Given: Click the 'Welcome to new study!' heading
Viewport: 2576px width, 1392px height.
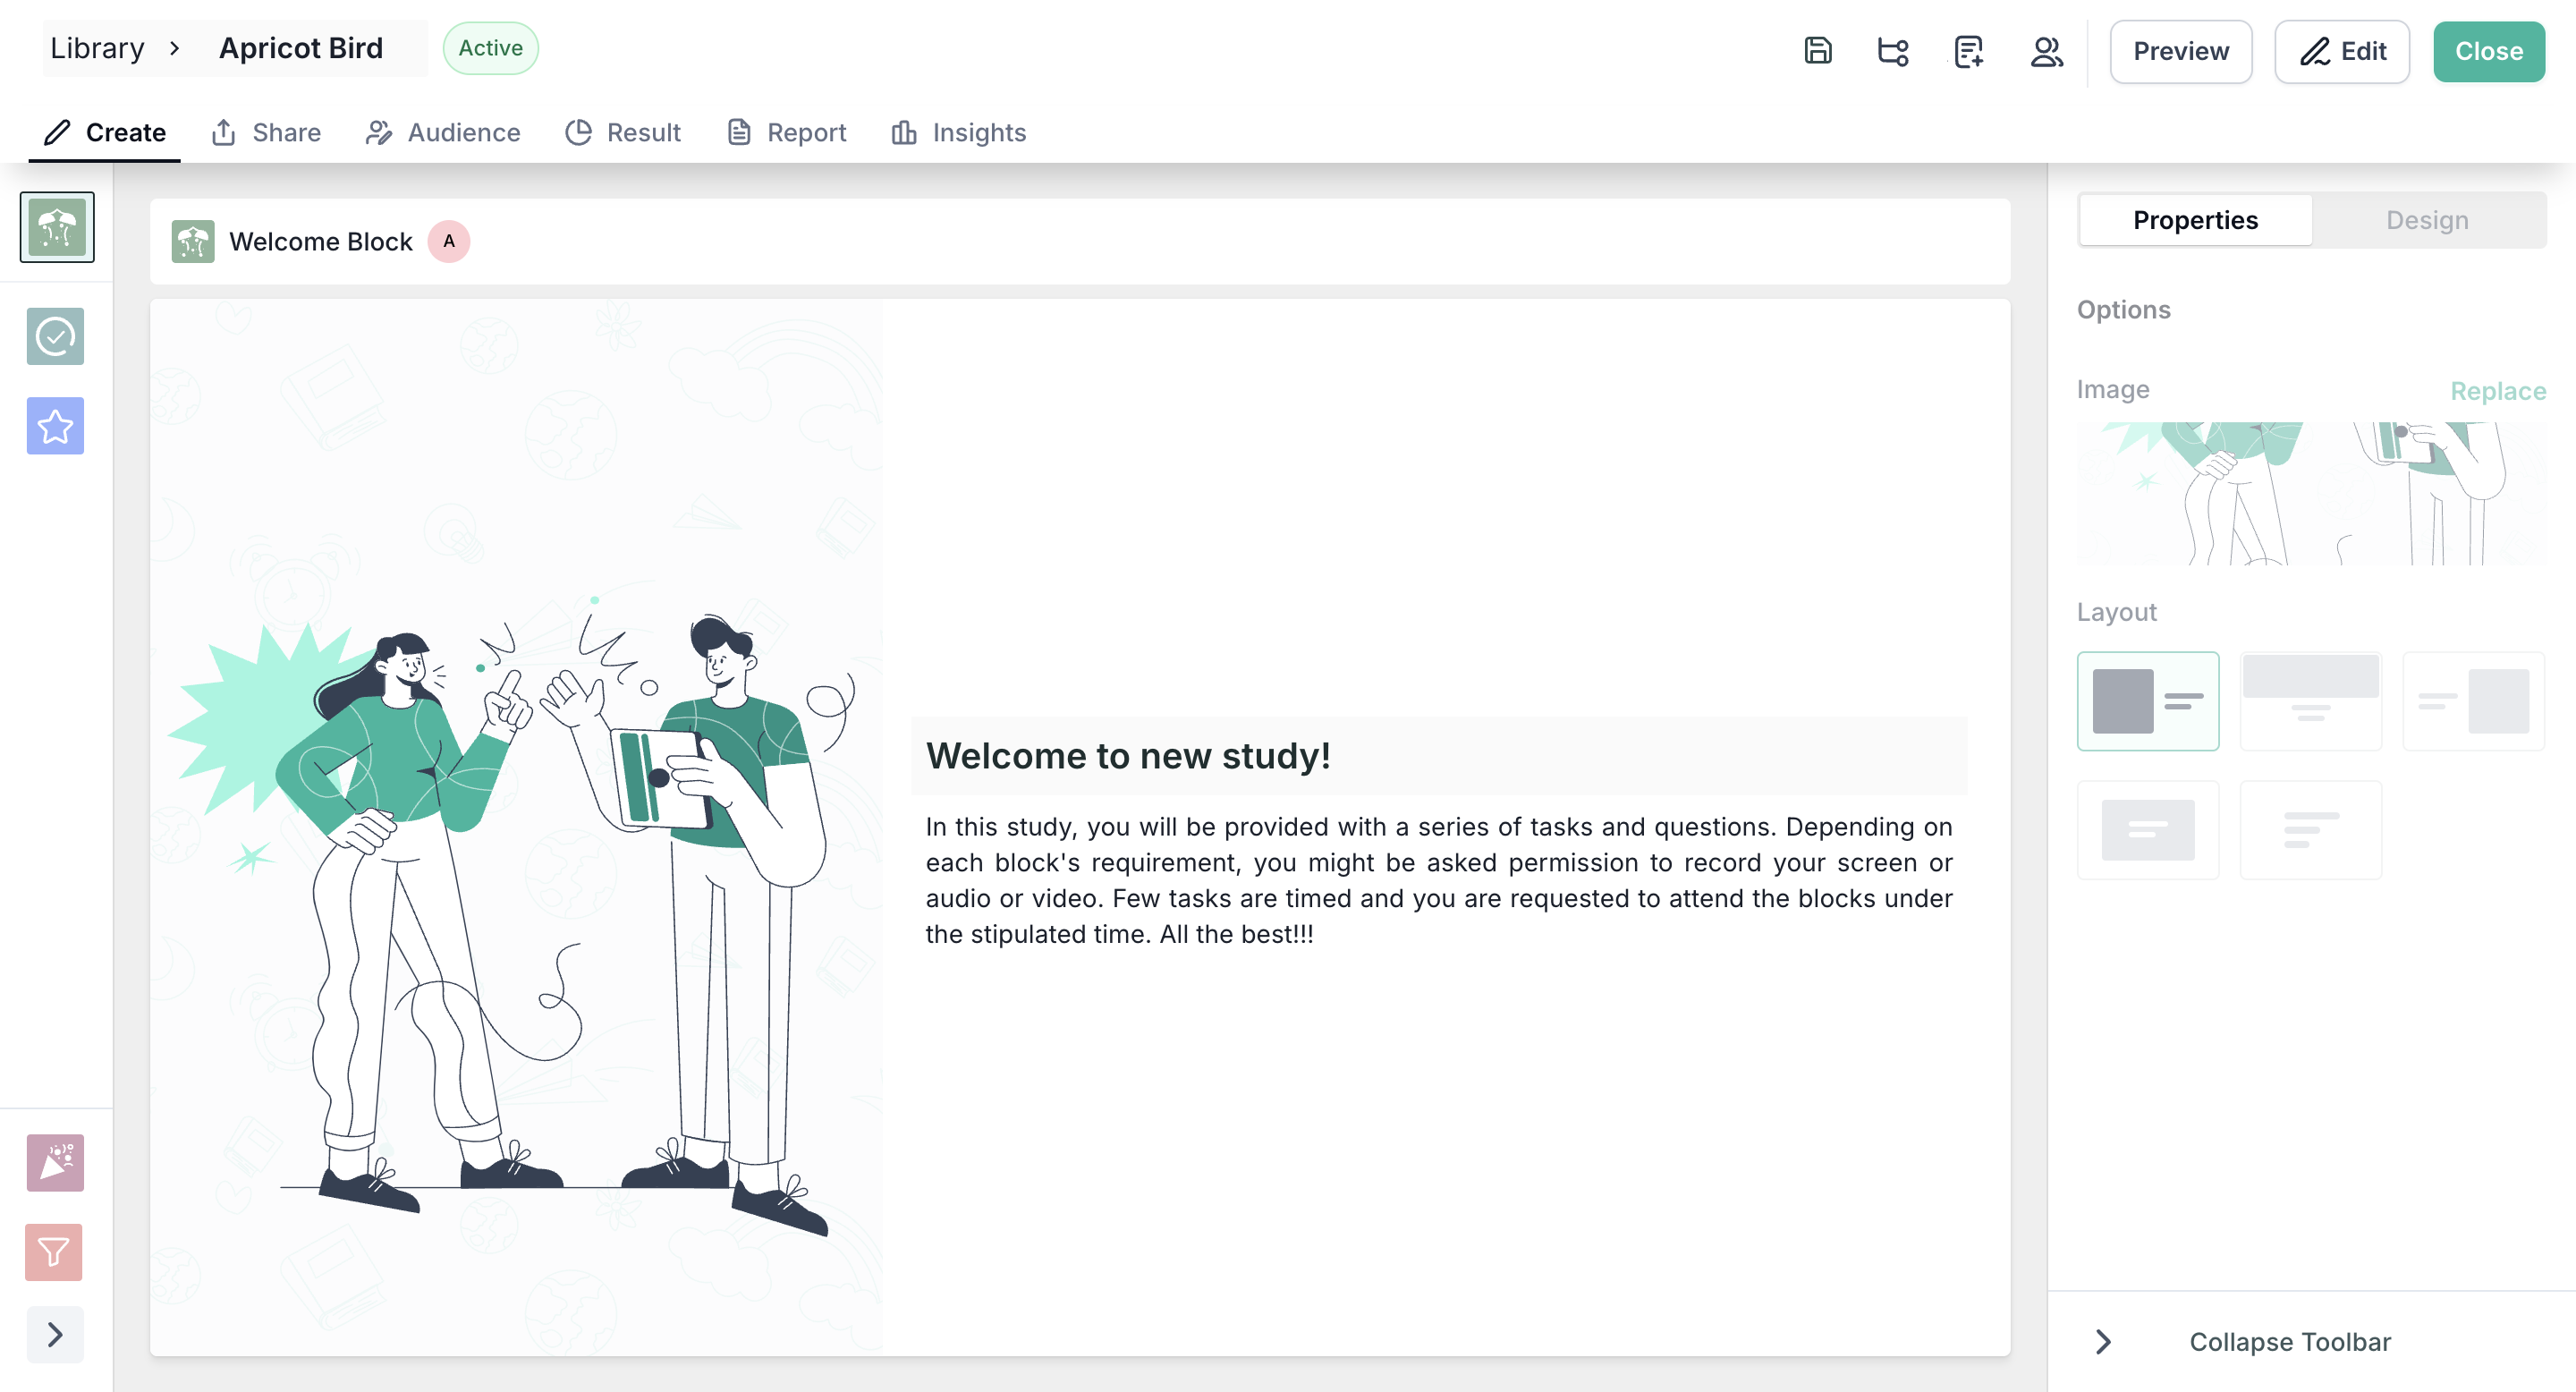Looking at the screenshot, I should point(1128,756).
